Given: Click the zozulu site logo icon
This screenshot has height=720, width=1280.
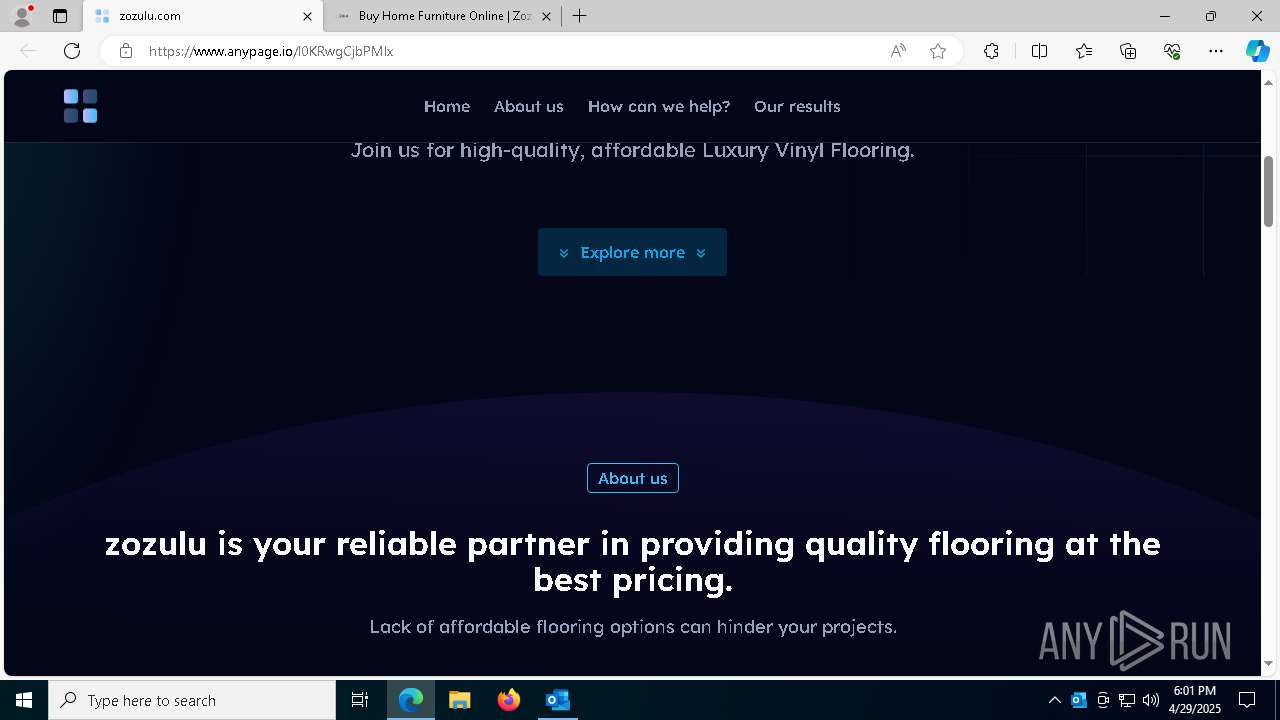Looking at the screenshot, I should coord(80,106).
